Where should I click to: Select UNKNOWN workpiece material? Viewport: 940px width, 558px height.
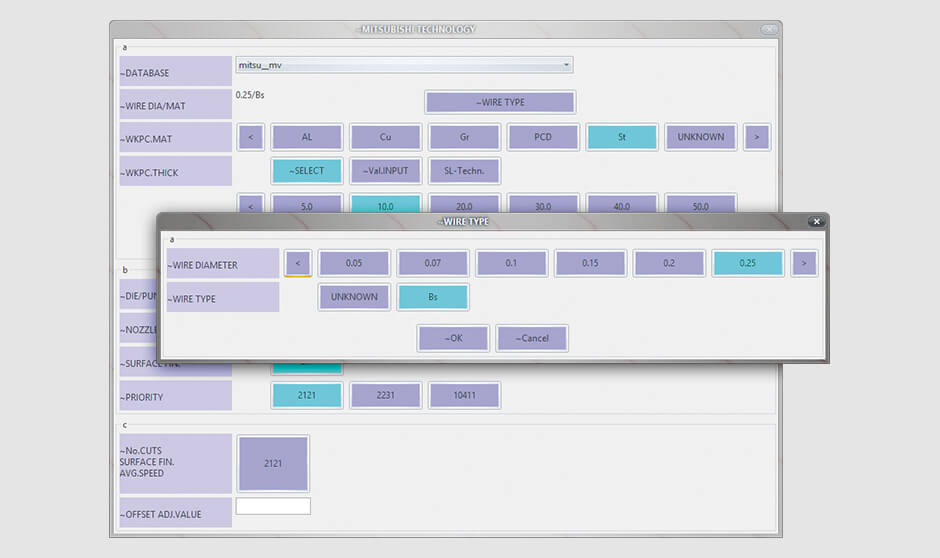[x=701, y=137]
